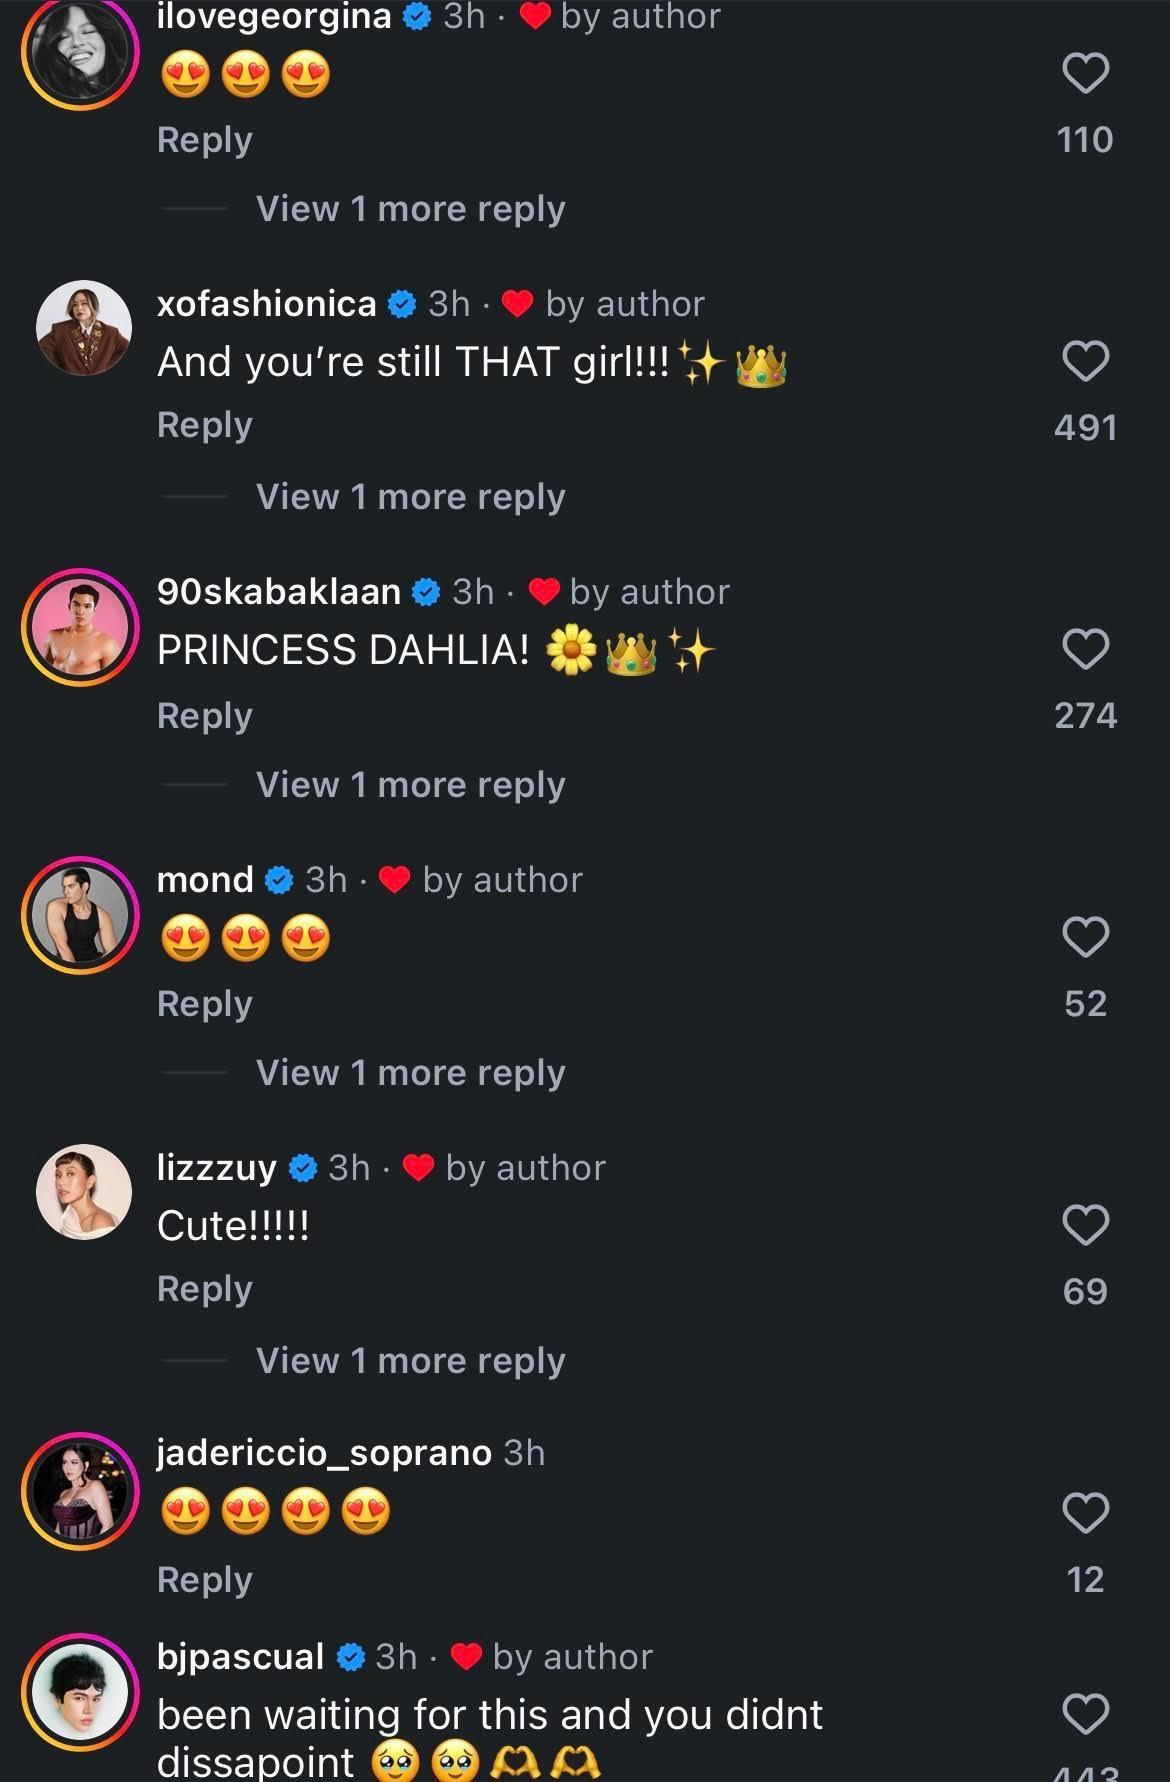Like xofashionica's comment with the heart

(1085, 361)
